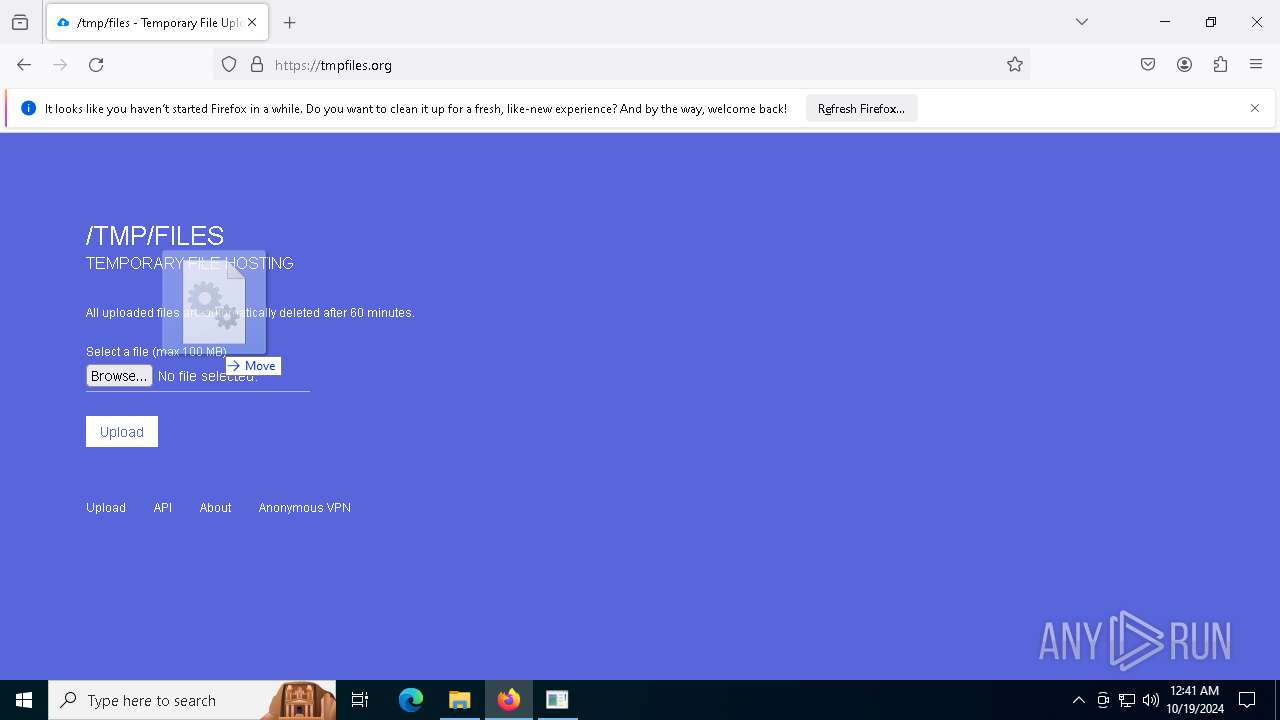Viewport: 1280px width, 720px height.
Task: Open the tracking protection shield icon
Action: tap(229, 65)
